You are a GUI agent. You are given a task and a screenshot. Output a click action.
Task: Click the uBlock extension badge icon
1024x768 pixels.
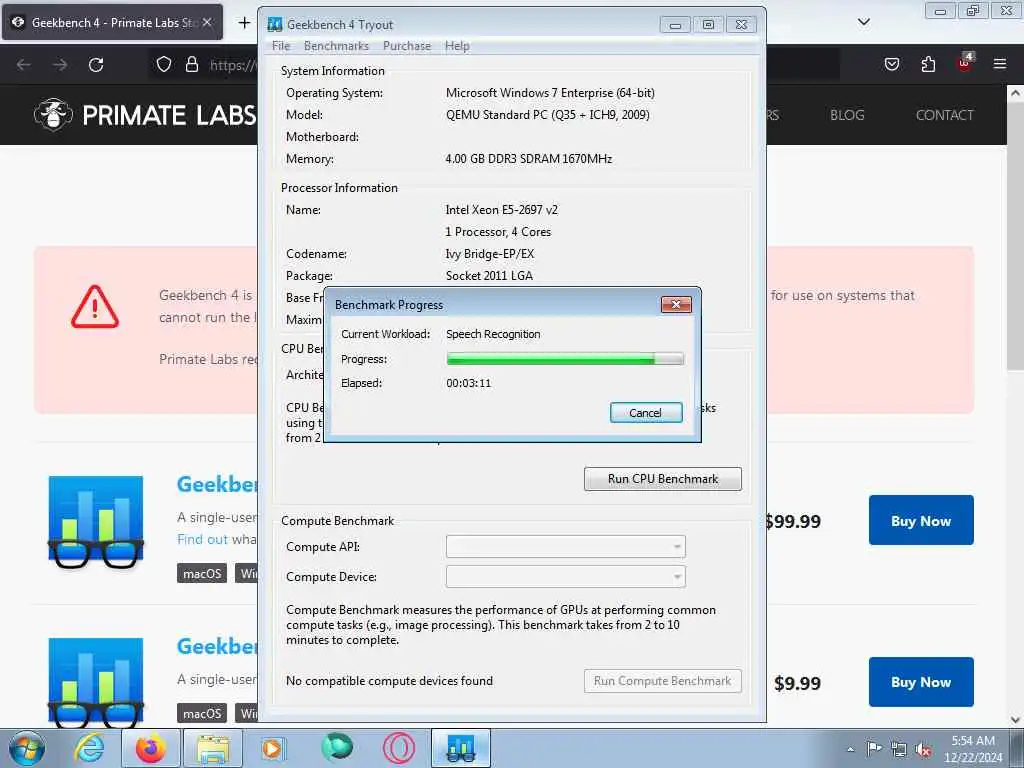tap(965, 63)
